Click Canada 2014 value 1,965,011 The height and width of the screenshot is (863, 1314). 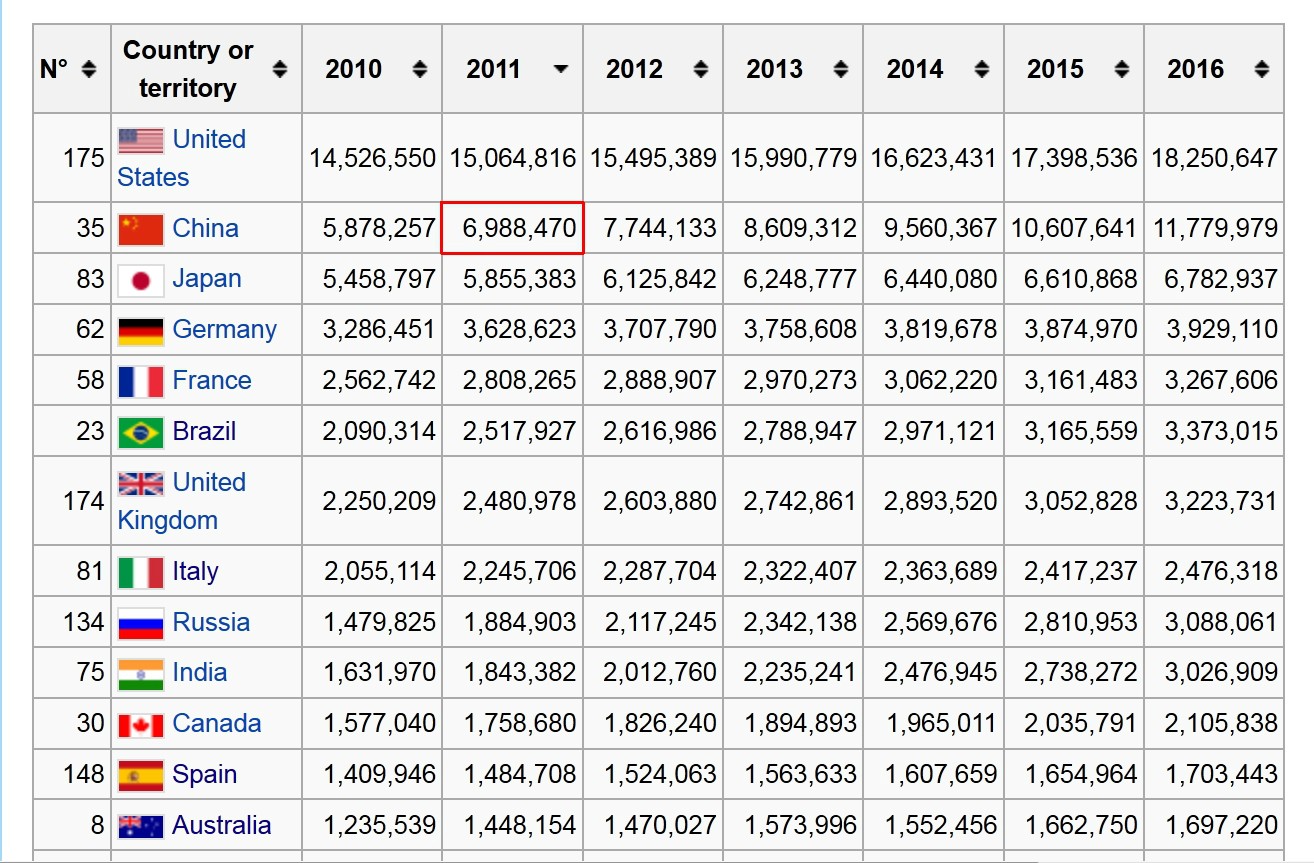[940, 724]
